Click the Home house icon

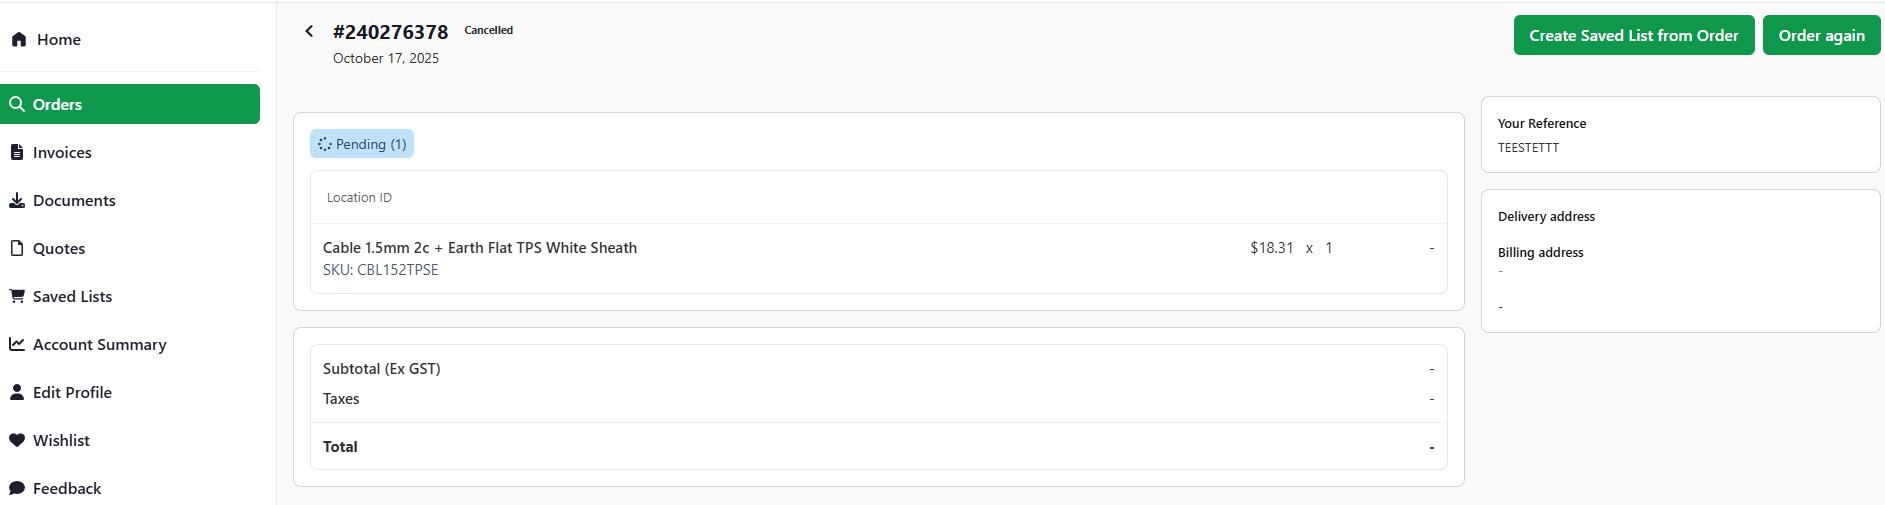(x=19, y=40)
